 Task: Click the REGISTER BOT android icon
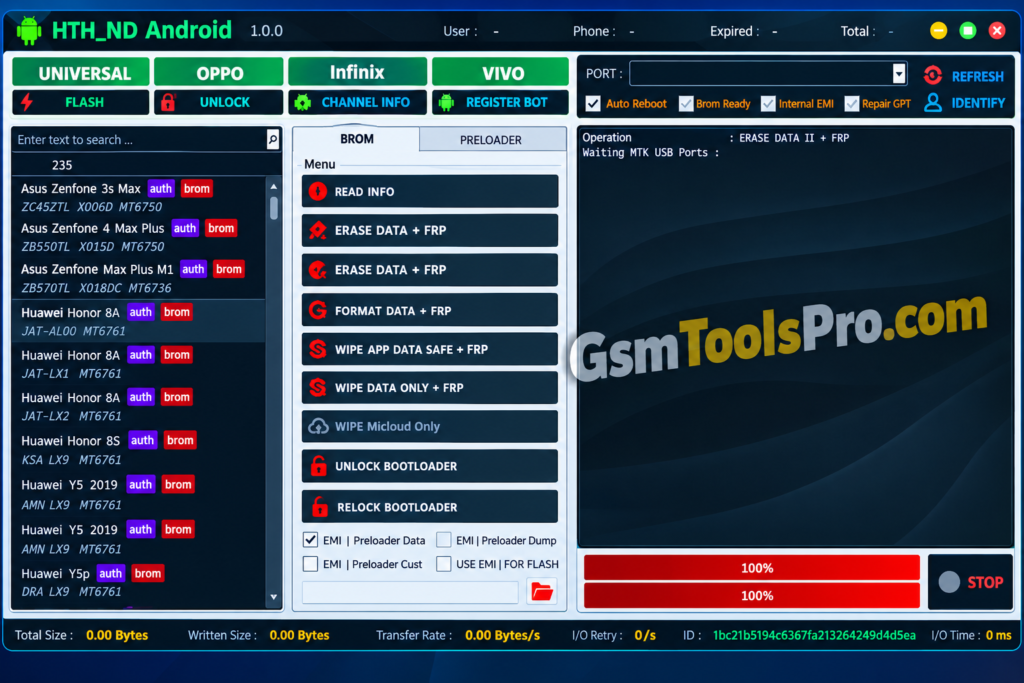pos(446,103)
